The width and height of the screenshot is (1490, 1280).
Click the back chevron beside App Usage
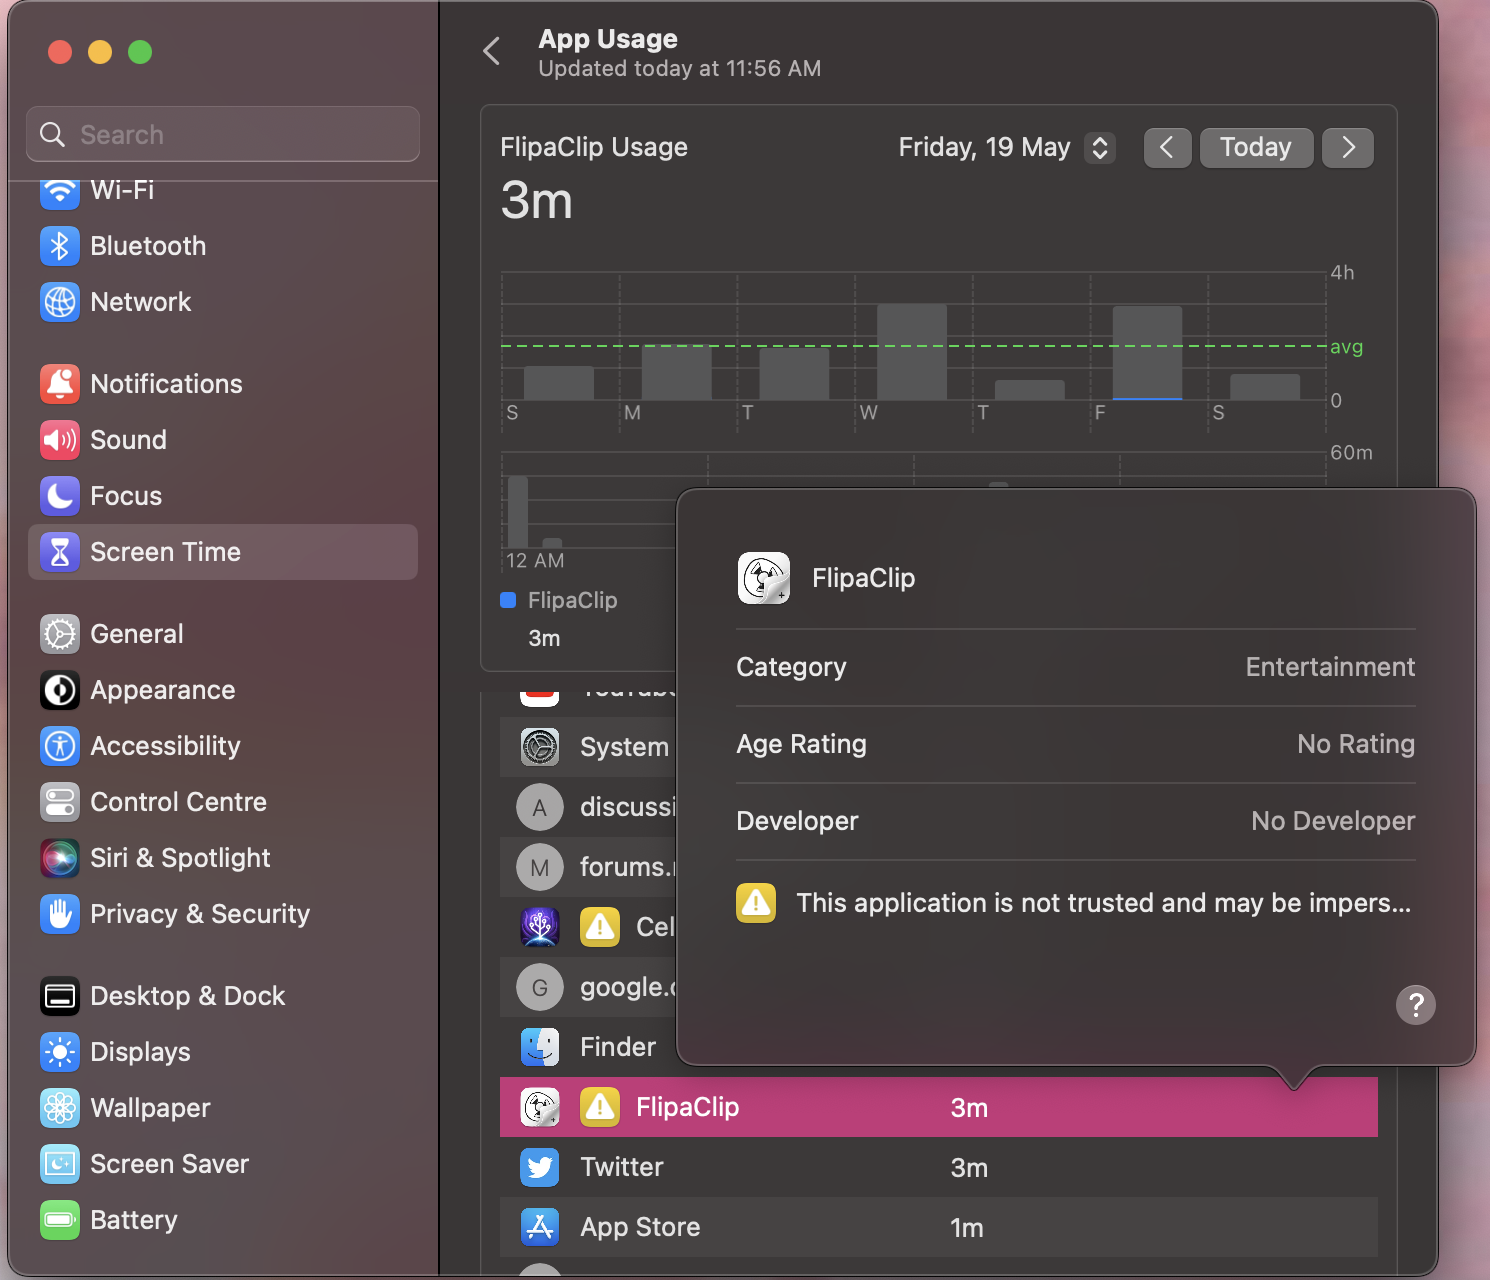(491, 52)
